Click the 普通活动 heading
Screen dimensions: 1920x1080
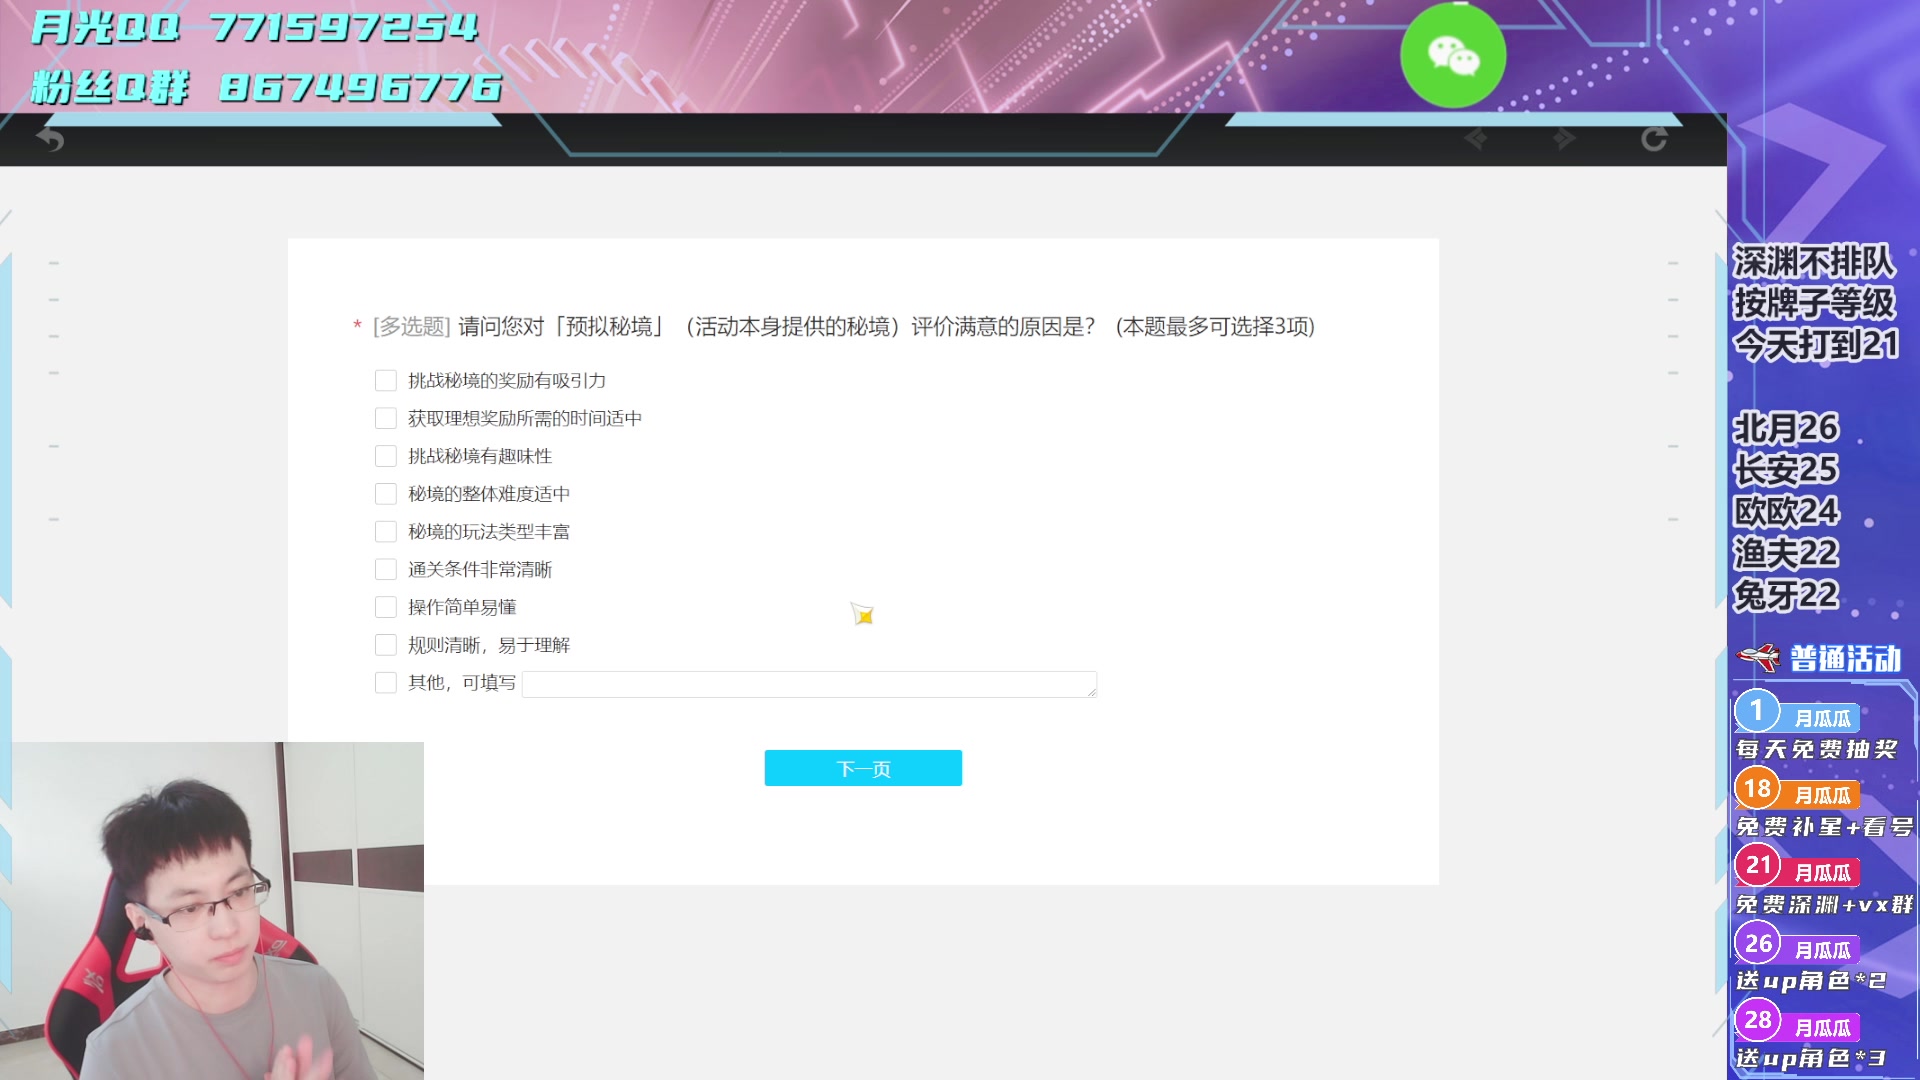1845,659
